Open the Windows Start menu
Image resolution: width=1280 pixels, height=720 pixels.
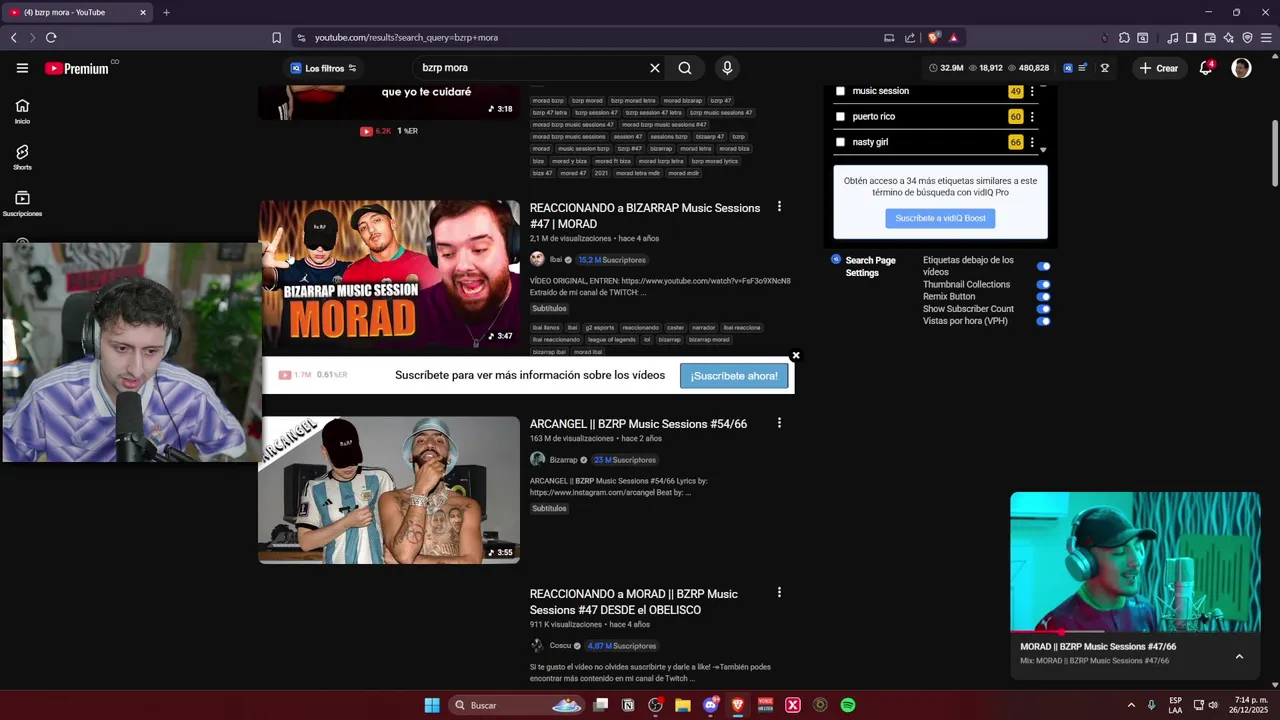point(432,705)
